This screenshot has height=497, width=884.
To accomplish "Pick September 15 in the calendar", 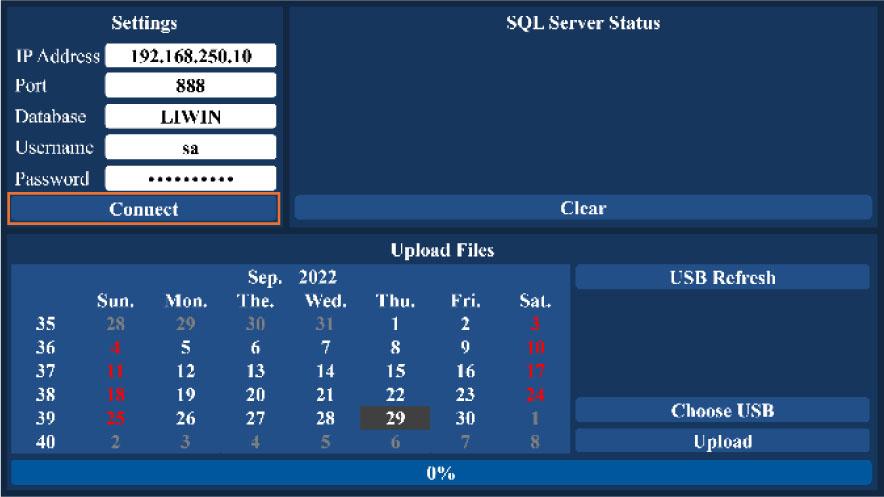I will [x=395, y=371].
